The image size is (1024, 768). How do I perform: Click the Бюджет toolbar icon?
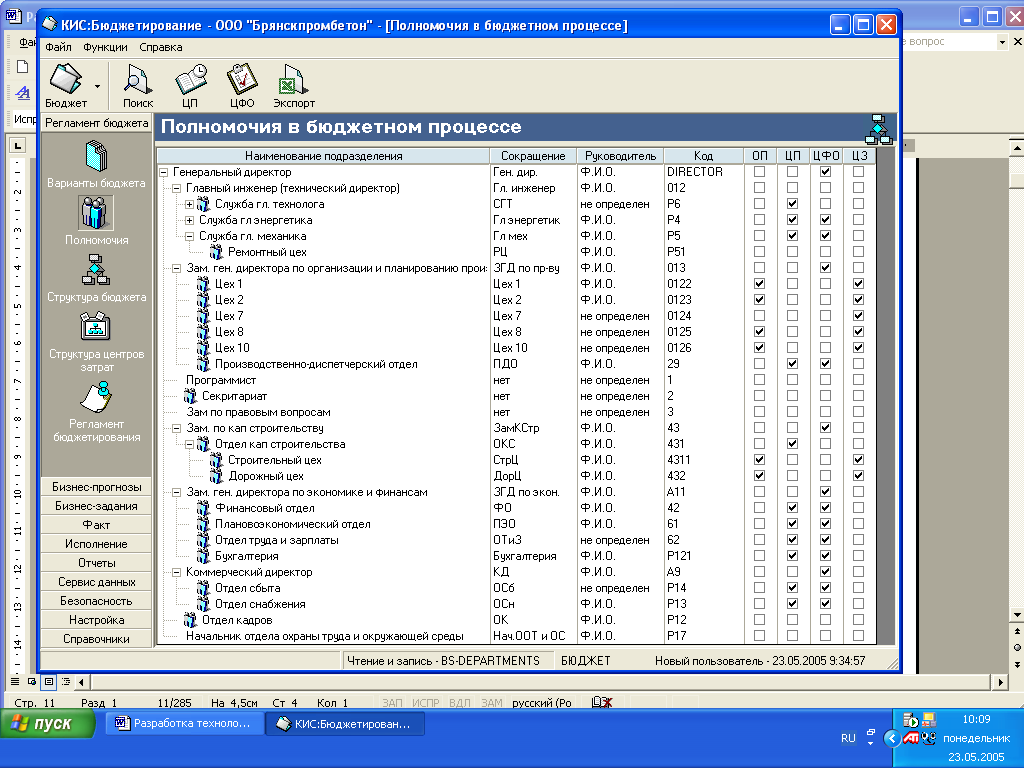pyautogui.click(x=65, y=80)
